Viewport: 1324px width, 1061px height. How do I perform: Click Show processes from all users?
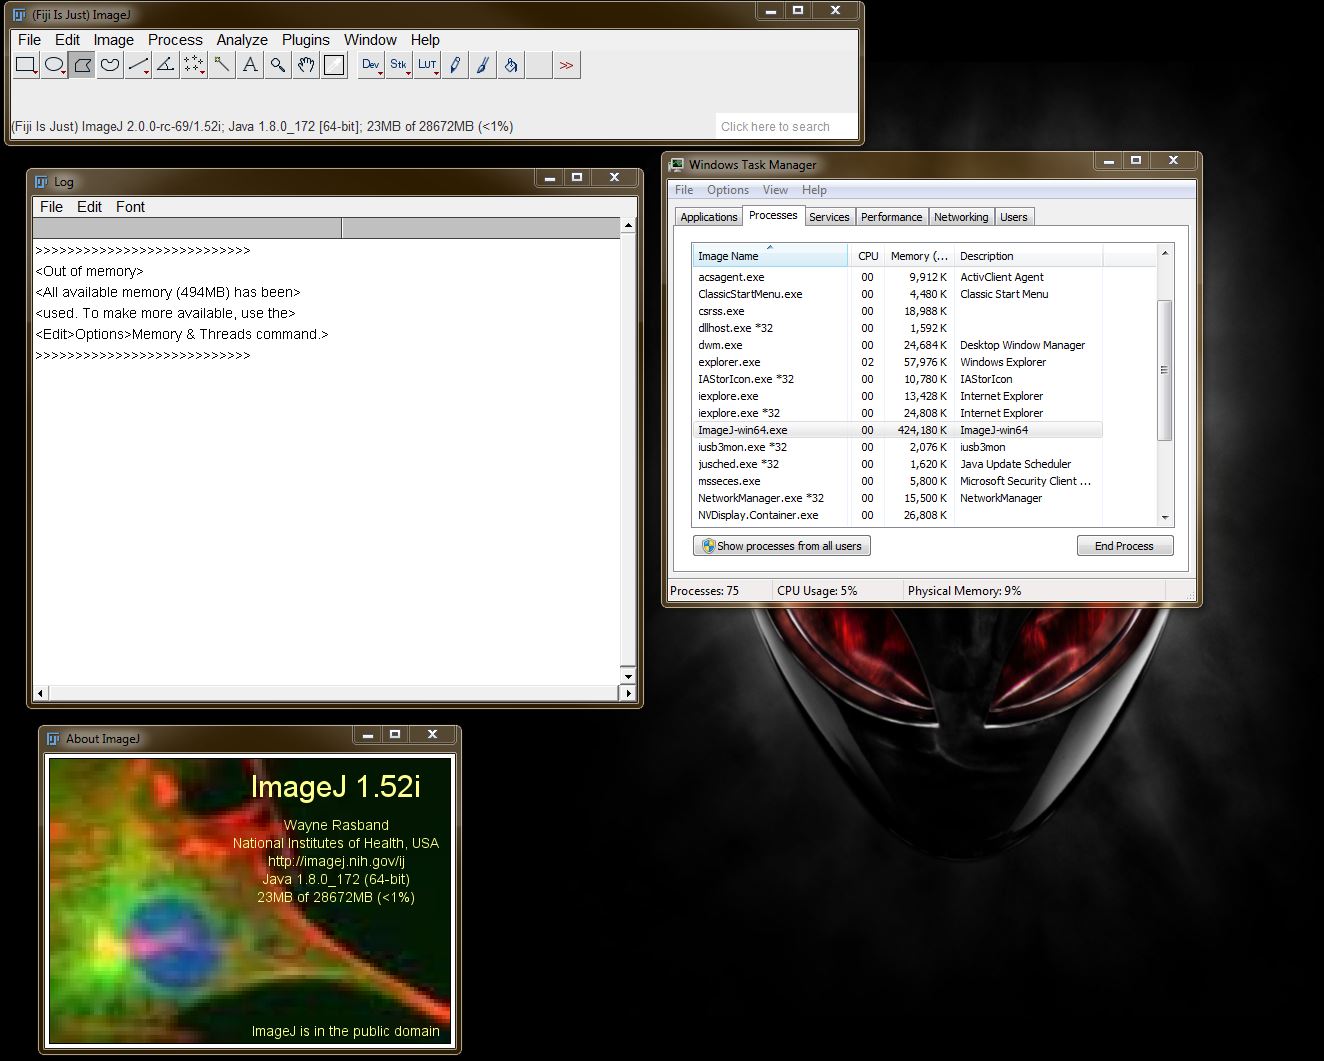coord(782,546)
